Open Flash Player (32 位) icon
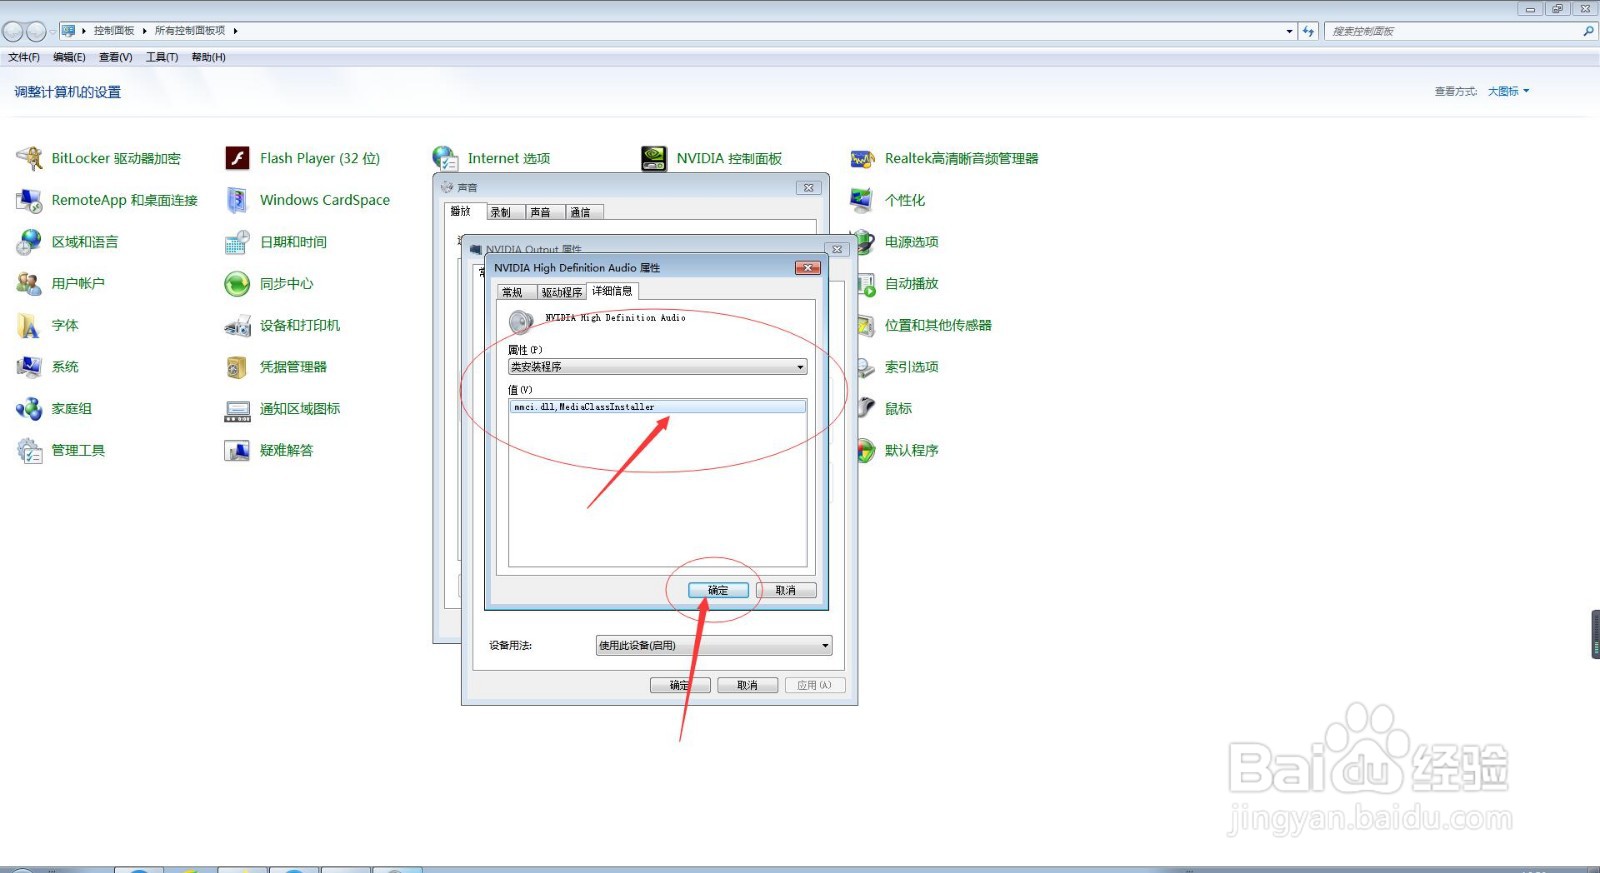Viewport: 1600px width, 873px height. click(237, 158)
